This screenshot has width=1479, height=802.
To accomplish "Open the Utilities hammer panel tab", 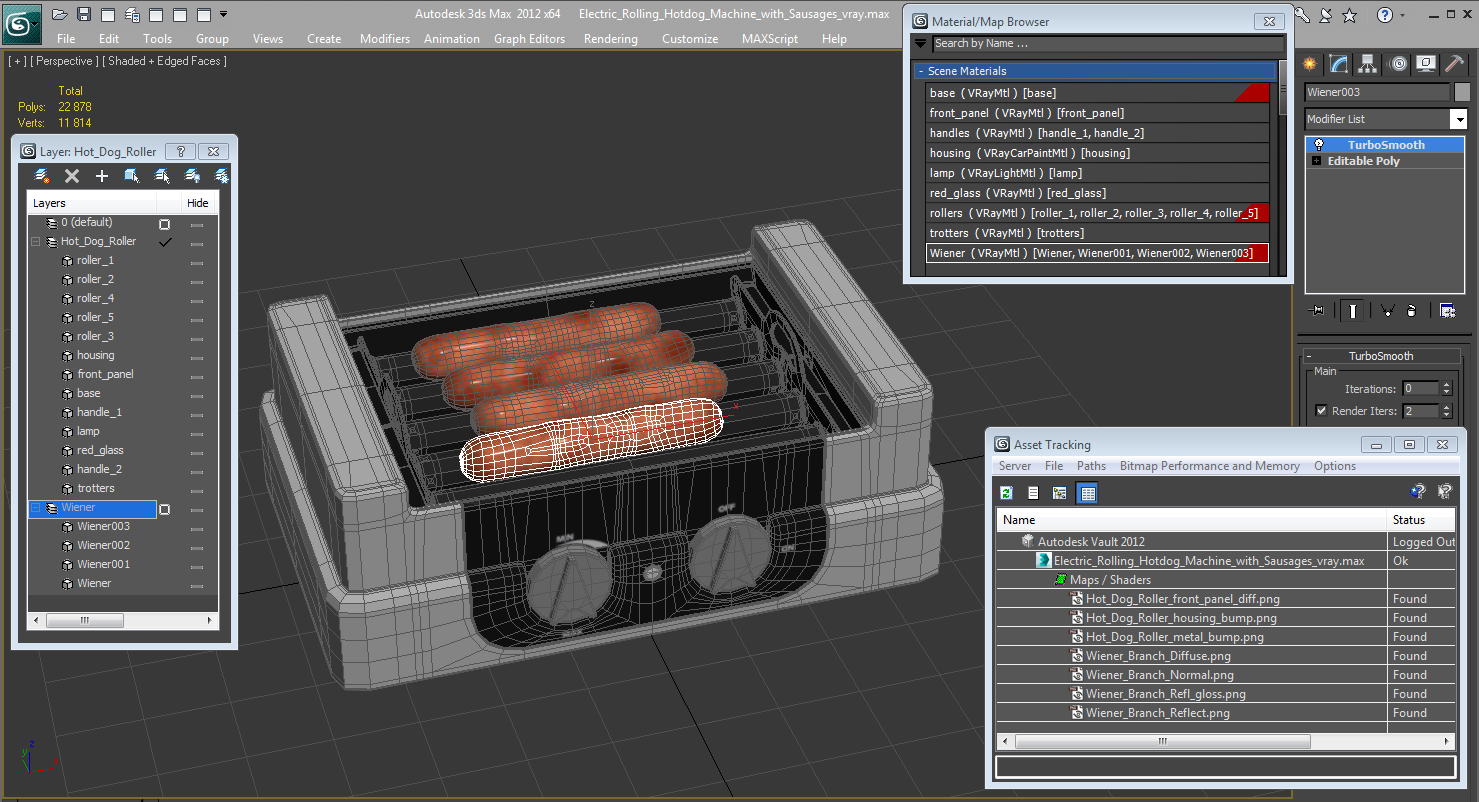I will coord(1455,64).
